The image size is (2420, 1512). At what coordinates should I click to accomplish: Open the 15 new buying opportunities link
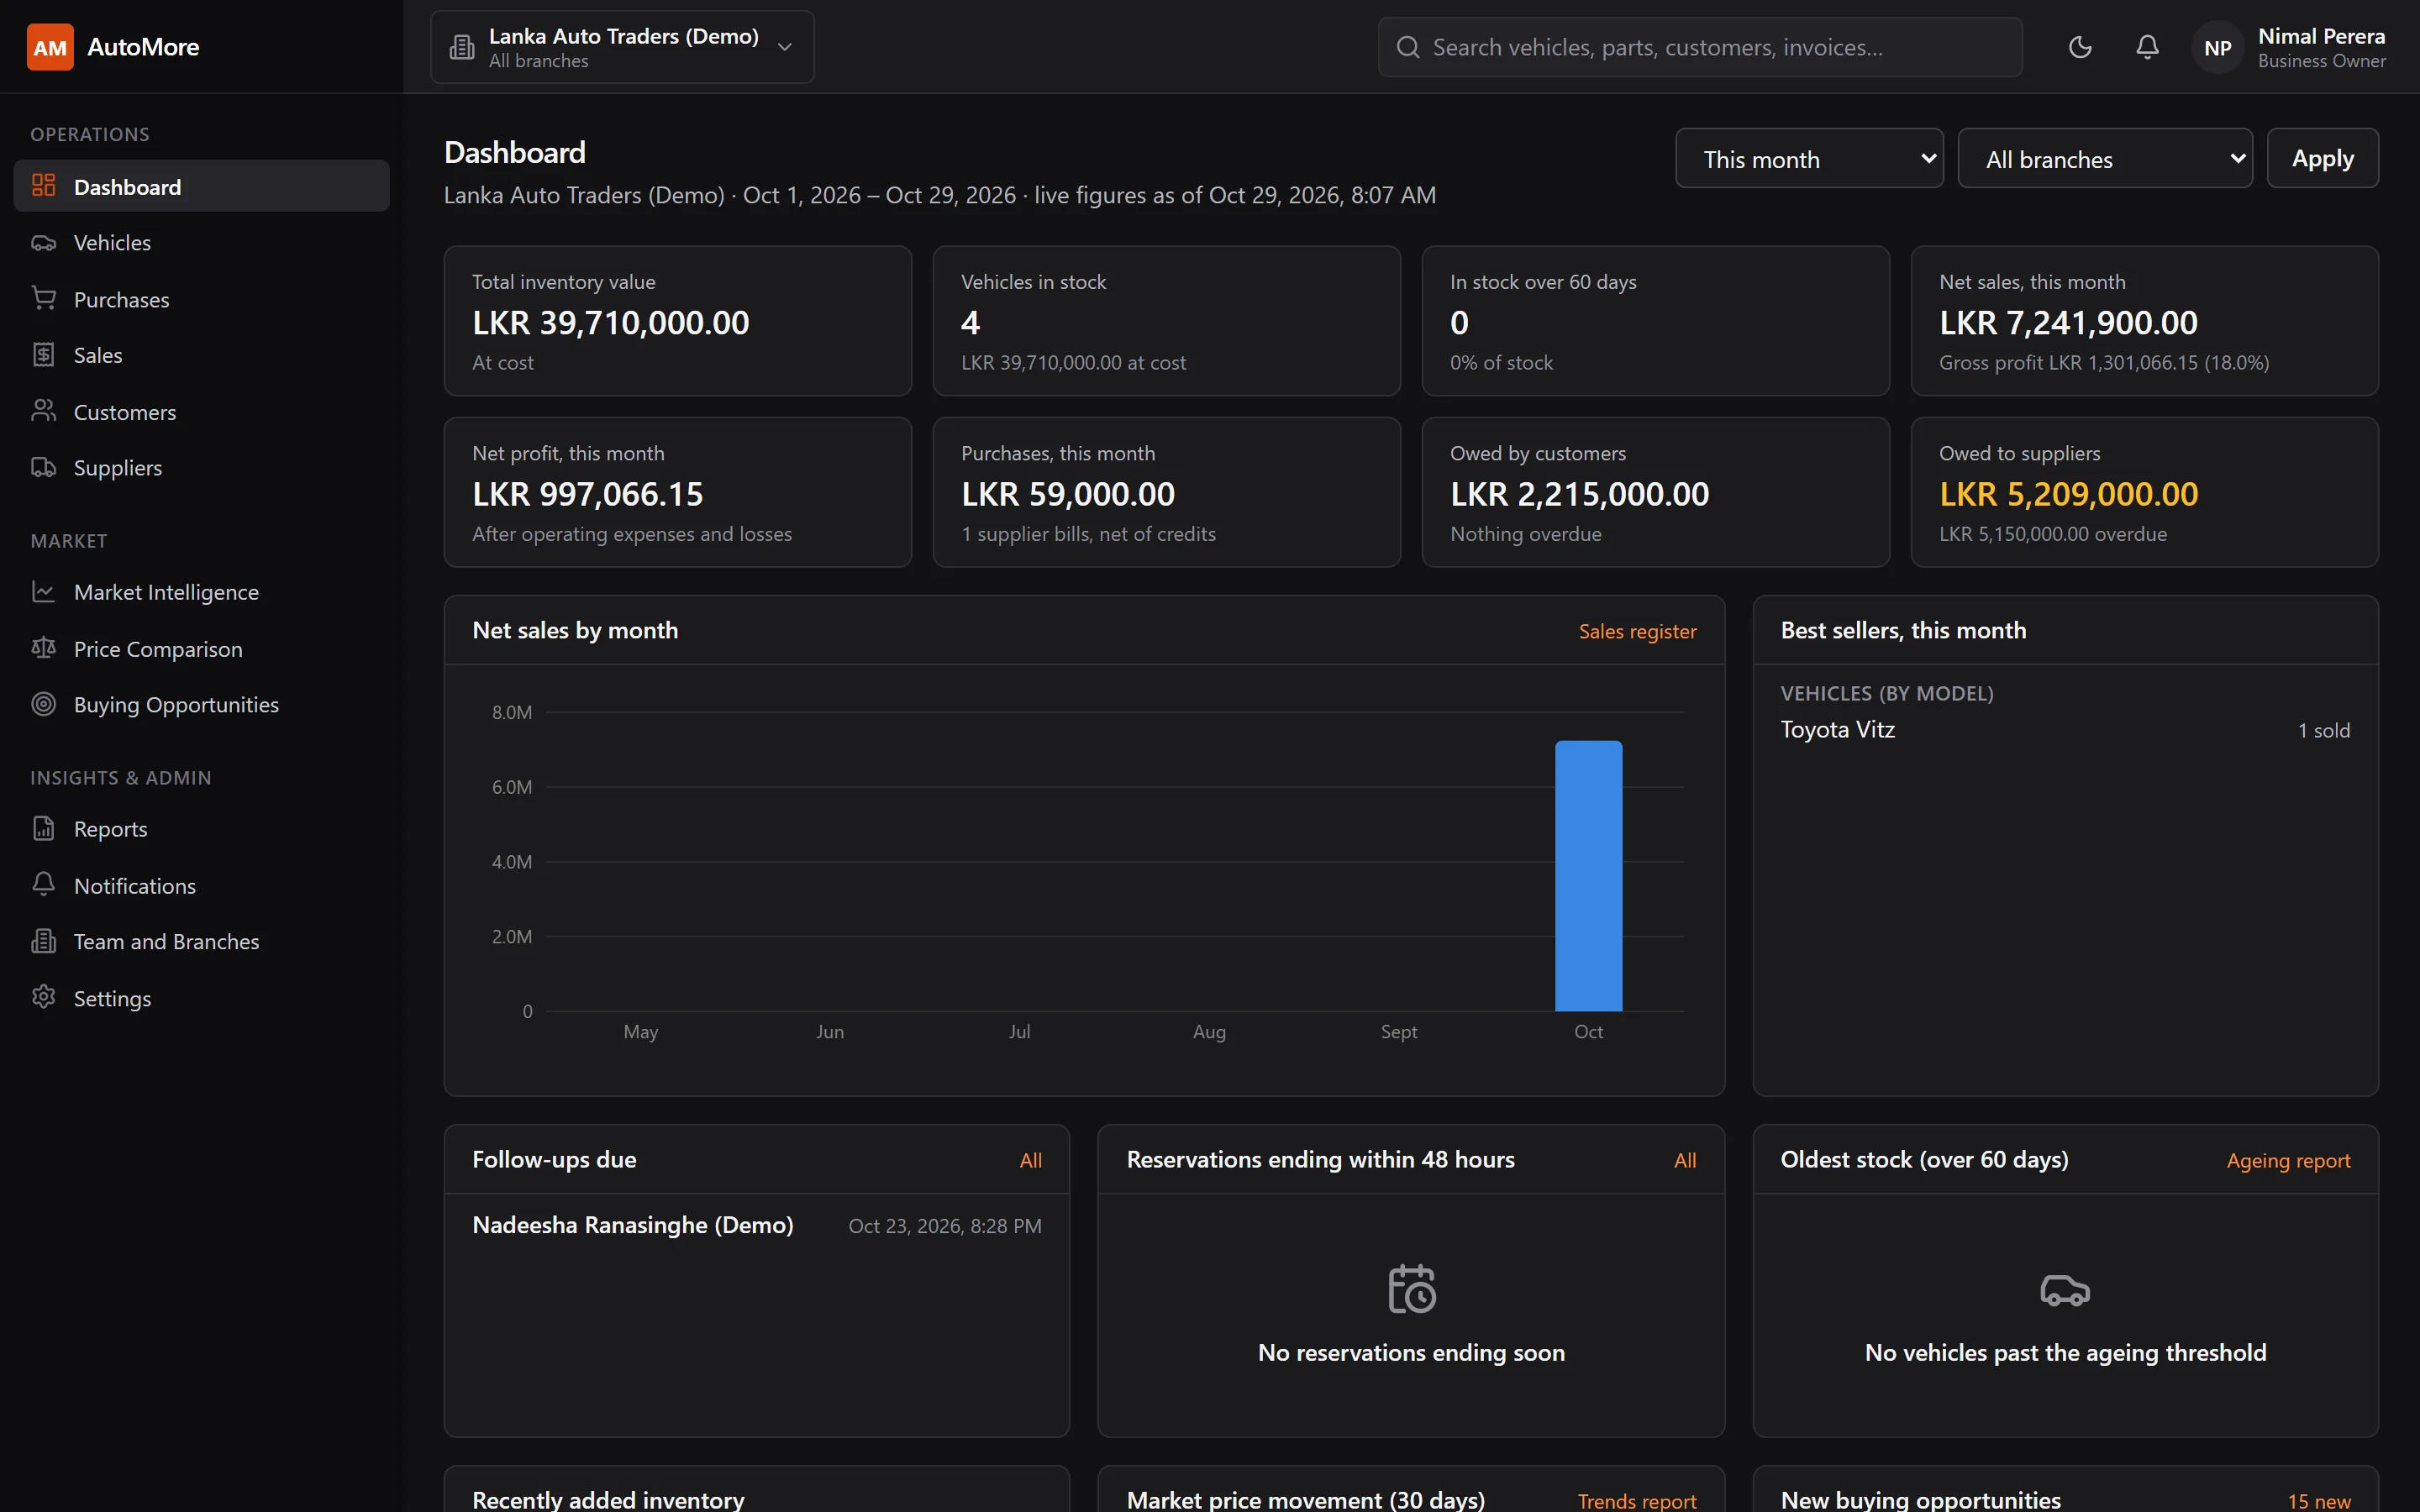click(2318, 1500)
